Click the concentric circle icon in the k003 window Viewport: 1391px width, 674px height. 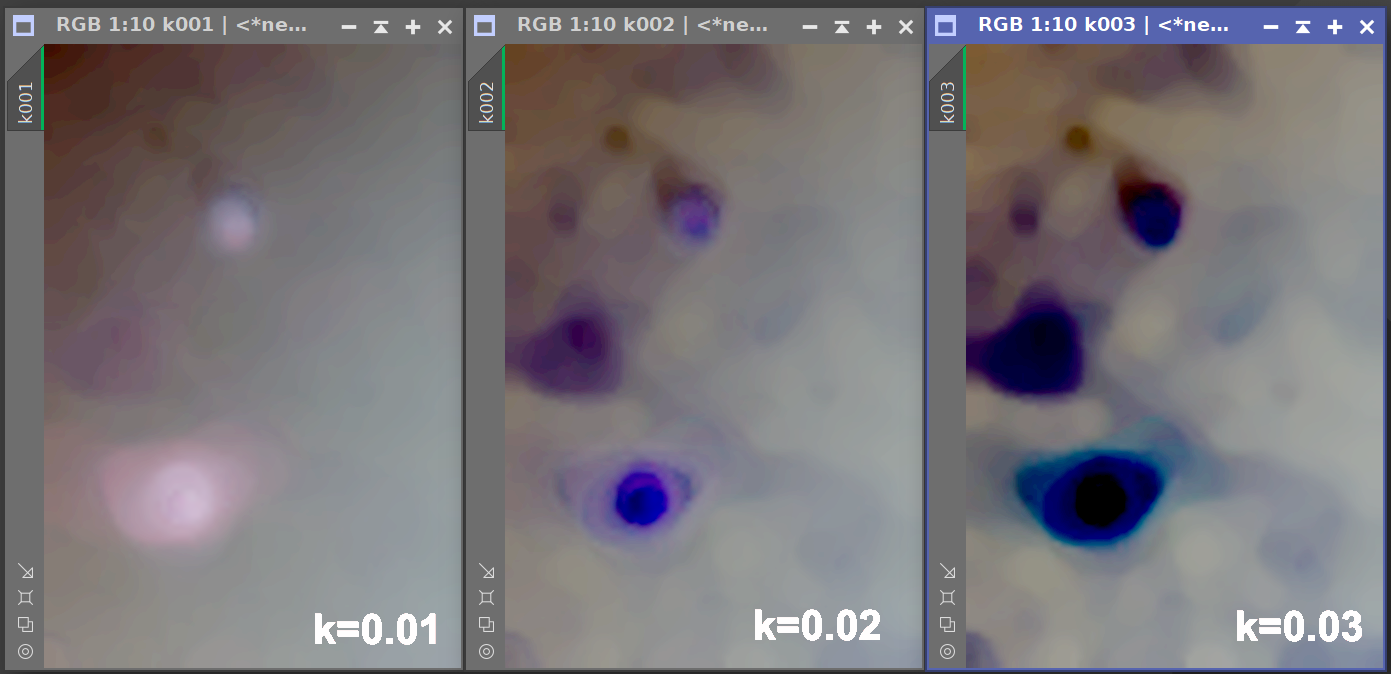pyautogui.click(x=947, y=651)
